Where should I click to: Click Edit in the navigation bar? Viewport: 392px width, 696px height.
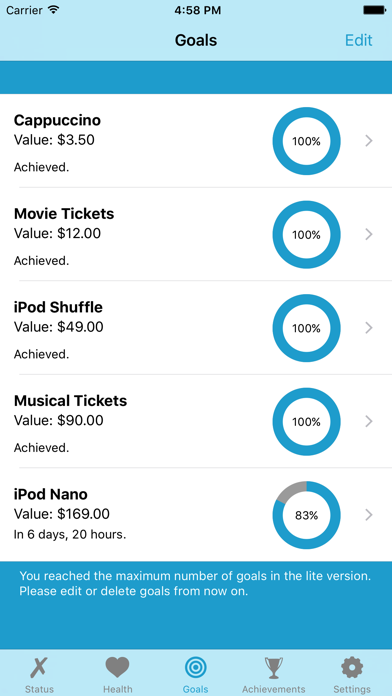(359, 40)
